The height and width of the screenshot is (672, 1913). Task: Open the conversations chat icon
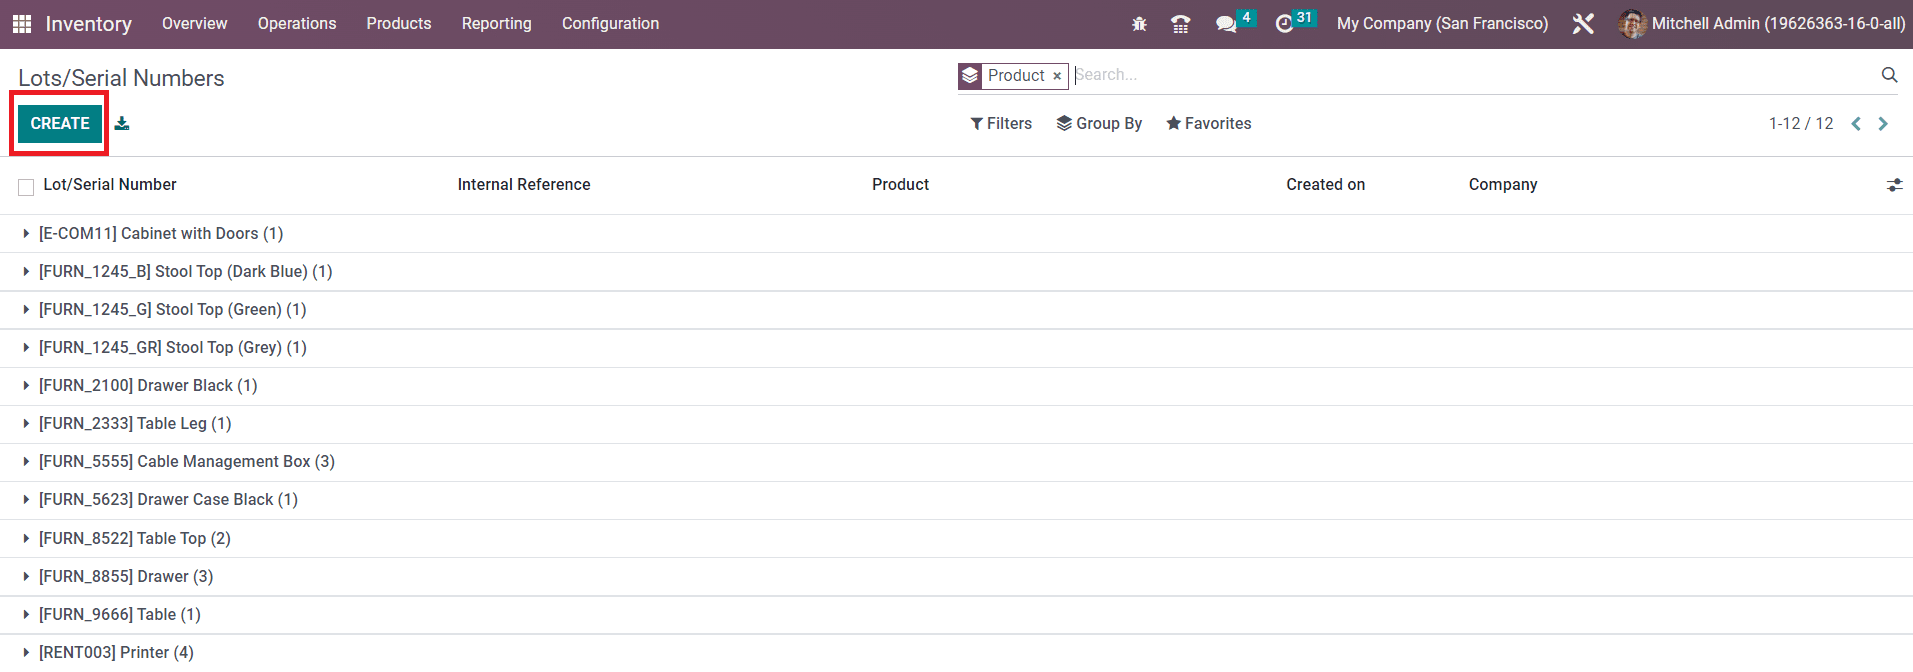(1226, 24)
